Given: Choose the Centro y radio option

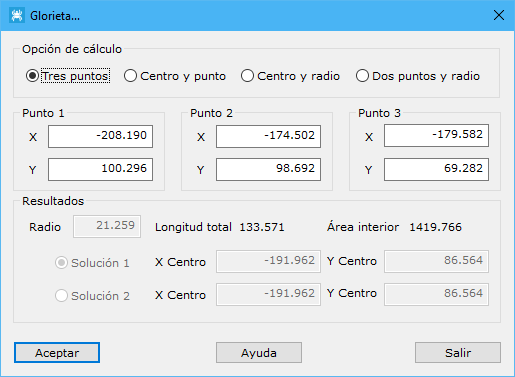Looking at the screenshot, I should tap(290, 76).
